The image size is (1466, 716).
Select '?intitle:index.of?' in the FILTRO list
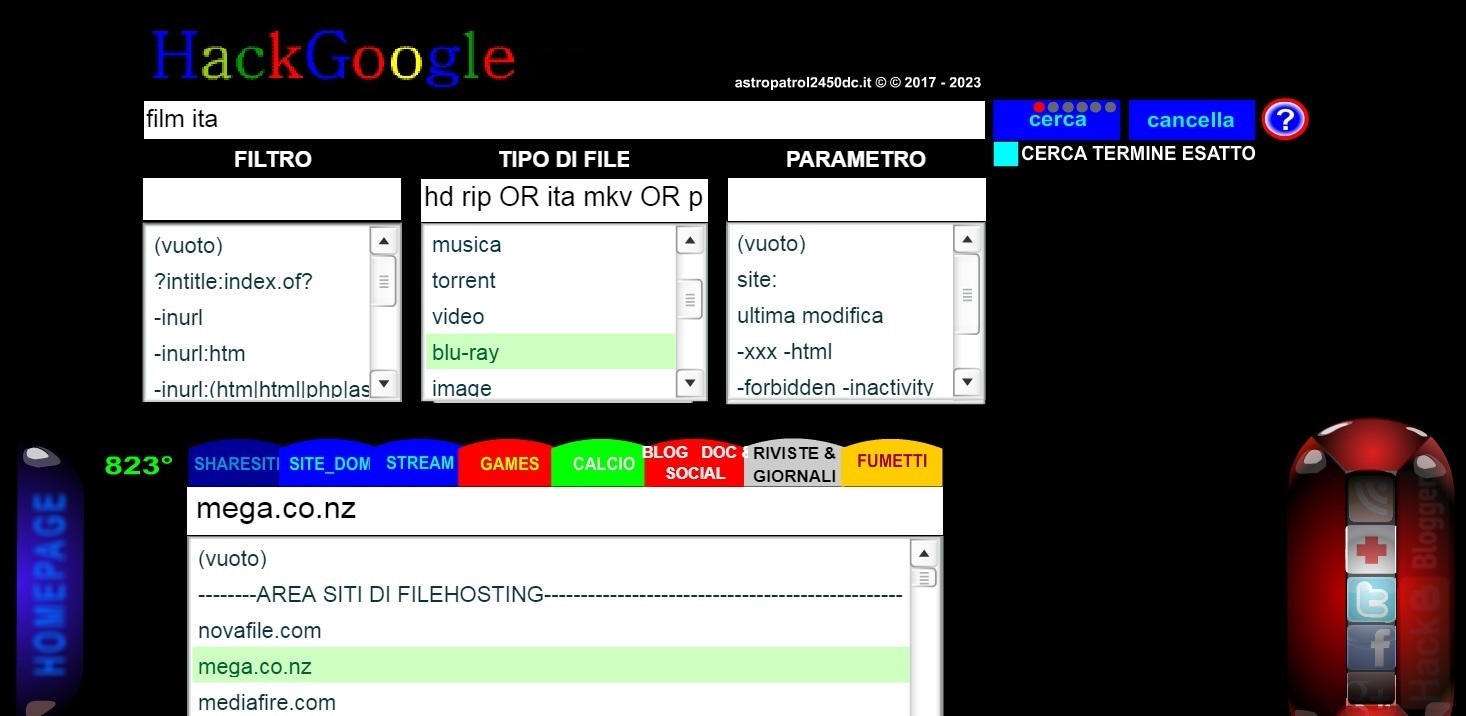(x=260, y=282)
